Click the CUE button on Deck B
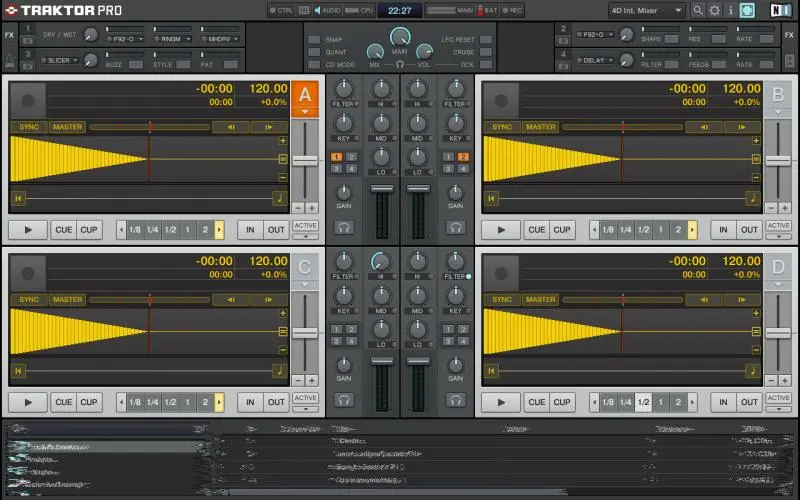The height and width of the screenshot is (500, 800). click(x=536, y=230)
